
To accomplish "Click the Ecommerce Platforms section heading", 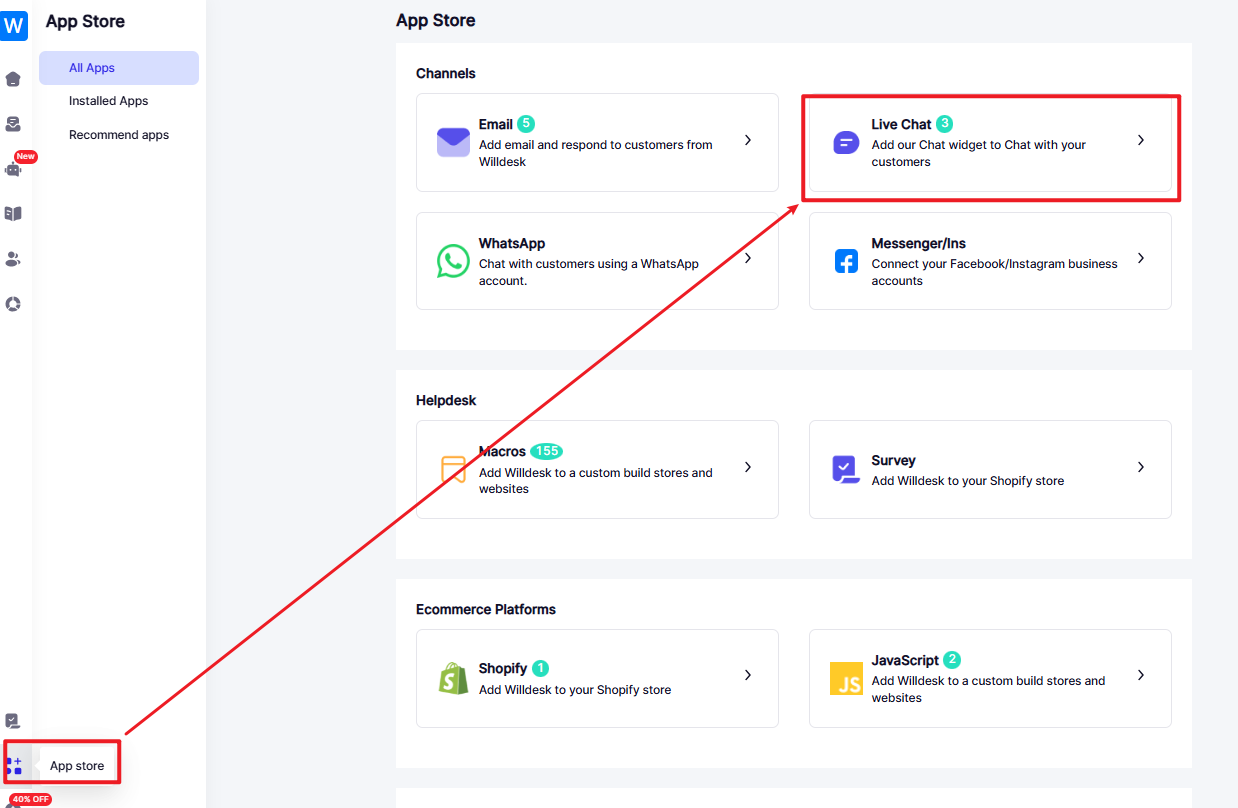I will pyautogui.click(x=486, y=609).
